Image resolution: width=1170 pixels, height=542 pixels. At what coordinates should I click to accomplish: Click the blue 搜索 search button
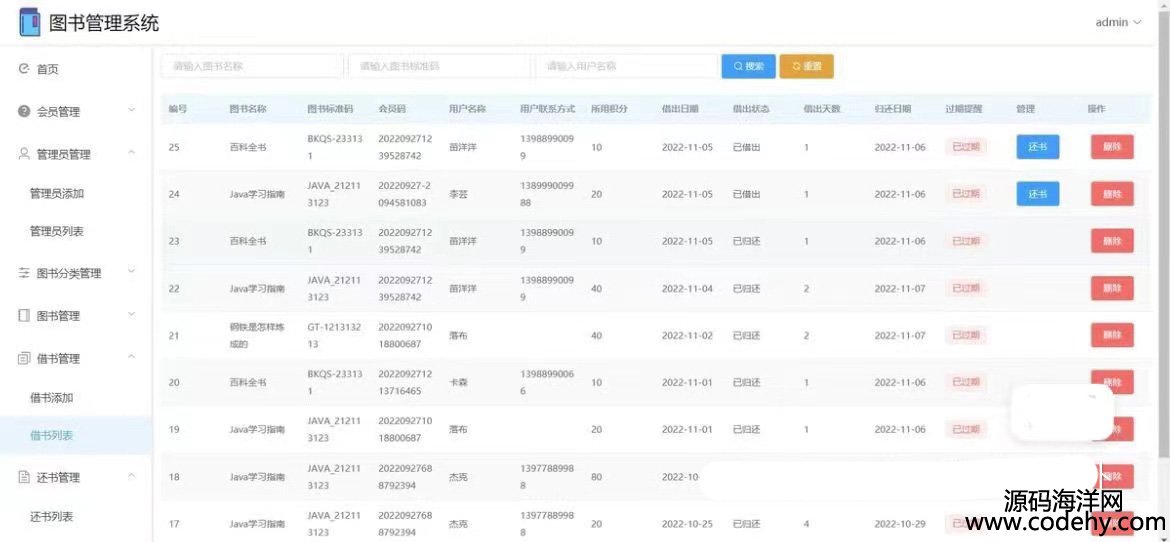pos(748,66)
